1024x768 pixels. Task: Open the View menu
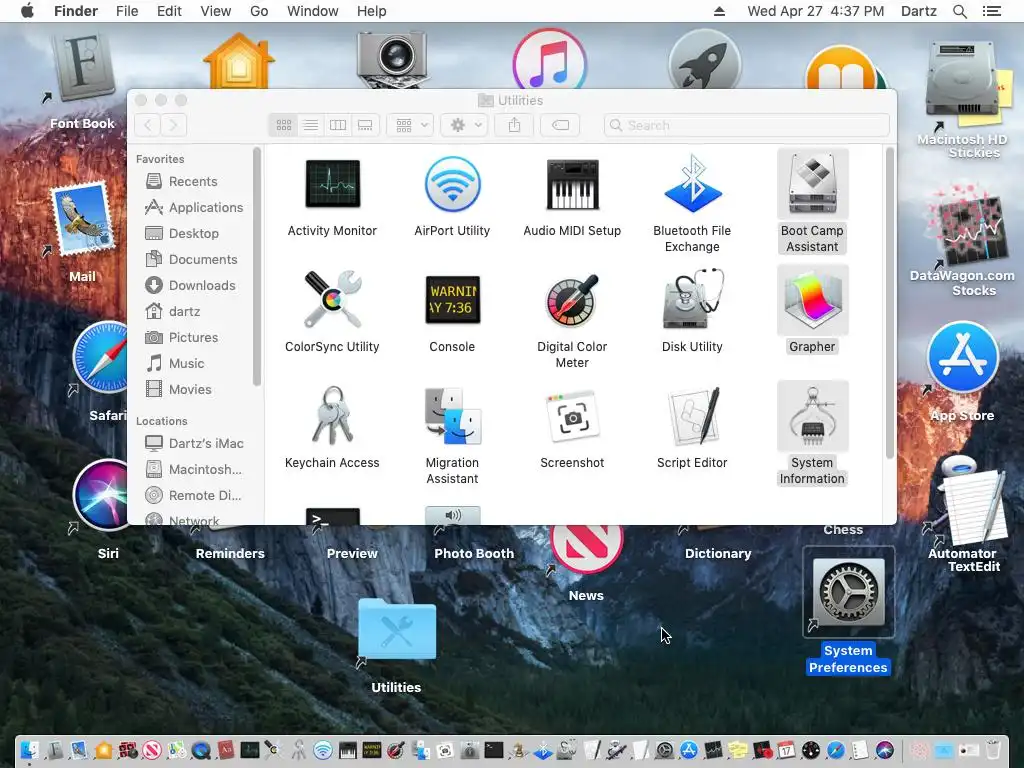click(216, 11)
